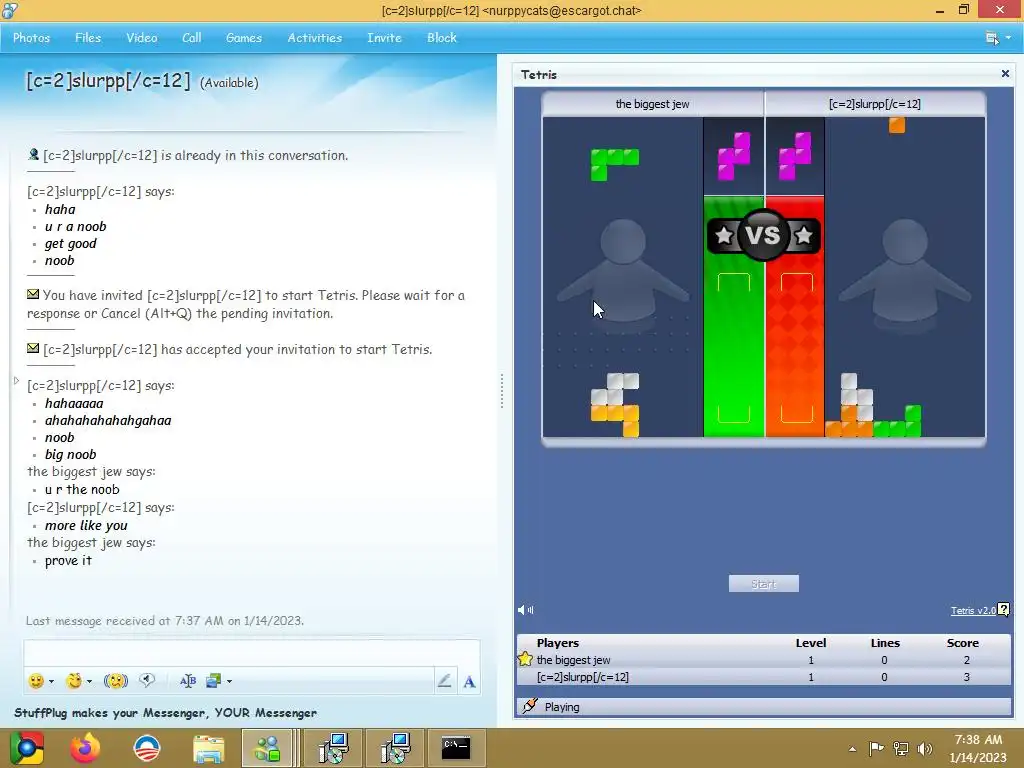Click the Level column header
Image resolution: width=1024 pixels, height=768 pixels.
(811, 643)
